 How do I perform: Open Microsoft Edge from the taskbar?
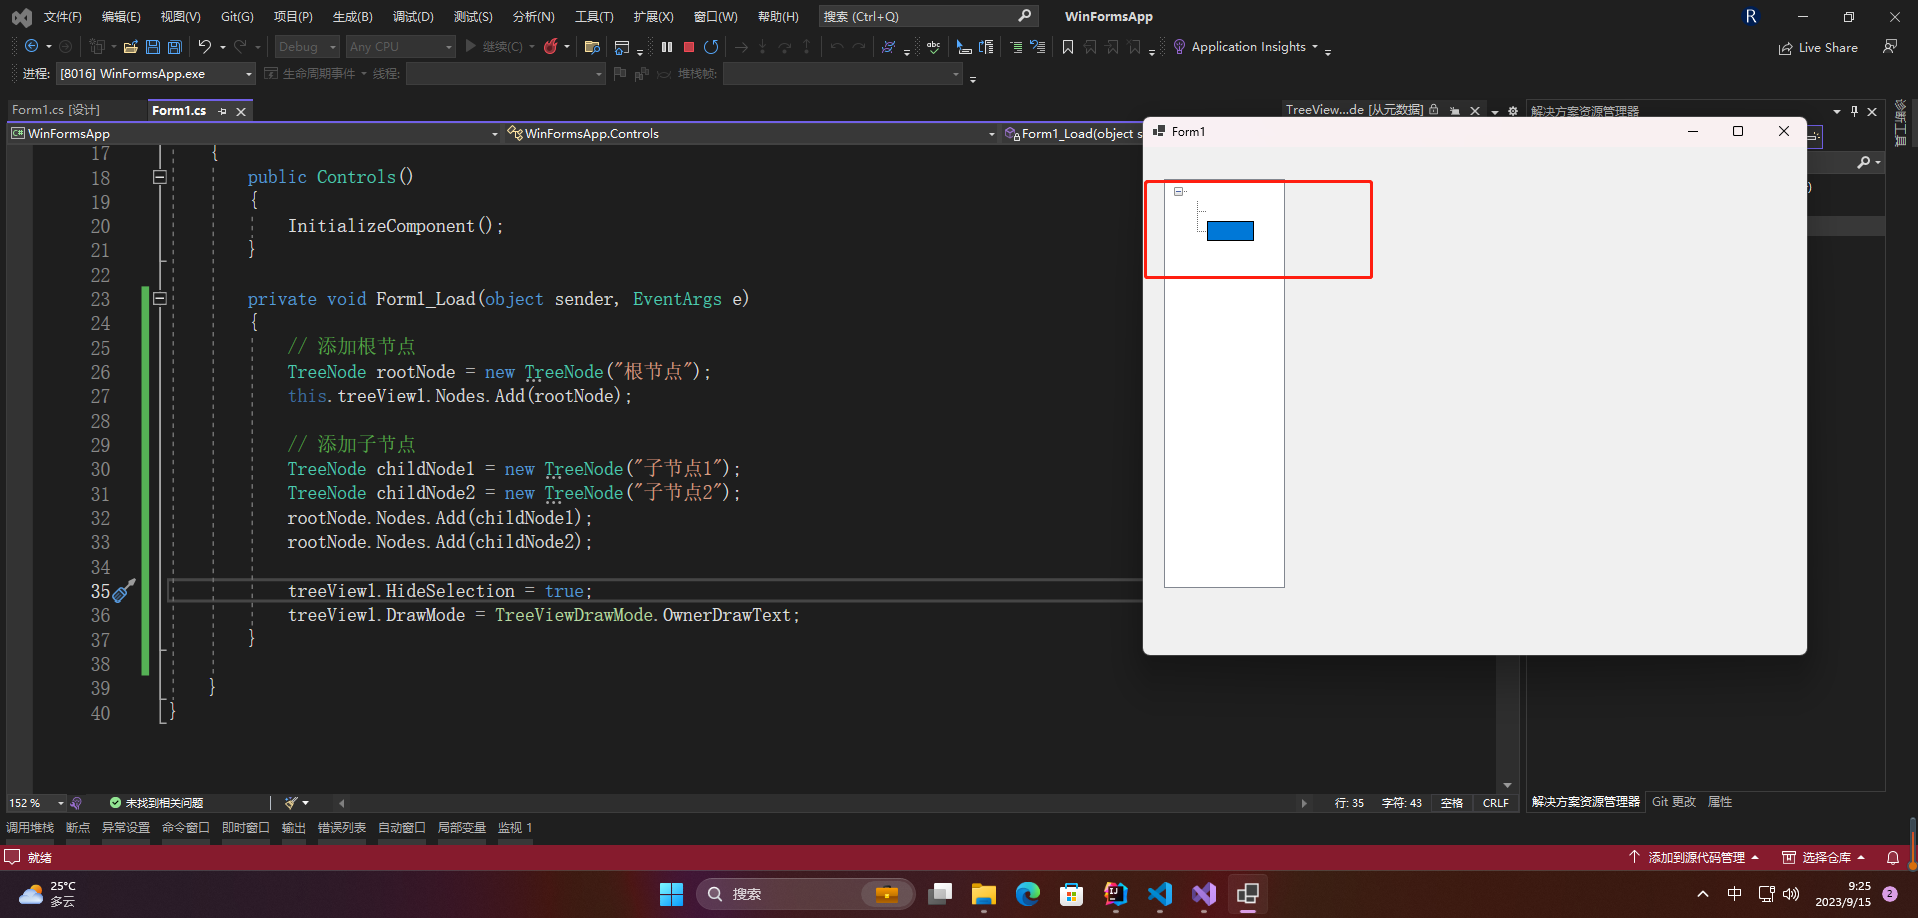pos(1027,894)
